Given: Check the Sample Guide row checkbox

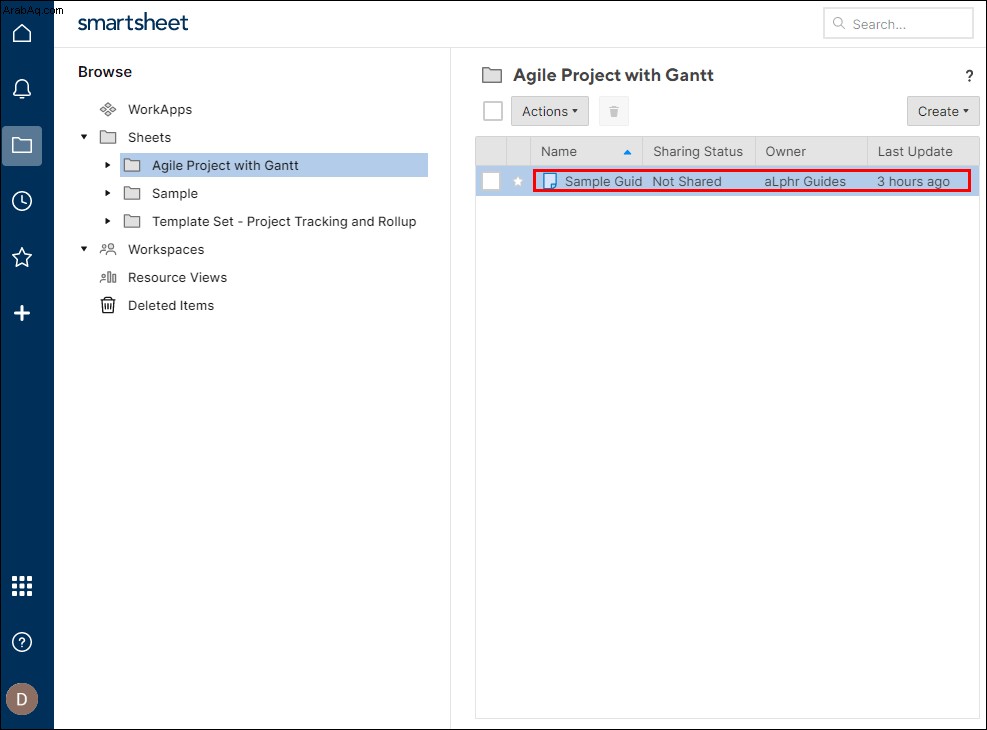Looking at the screenshot, I should 491,181.
